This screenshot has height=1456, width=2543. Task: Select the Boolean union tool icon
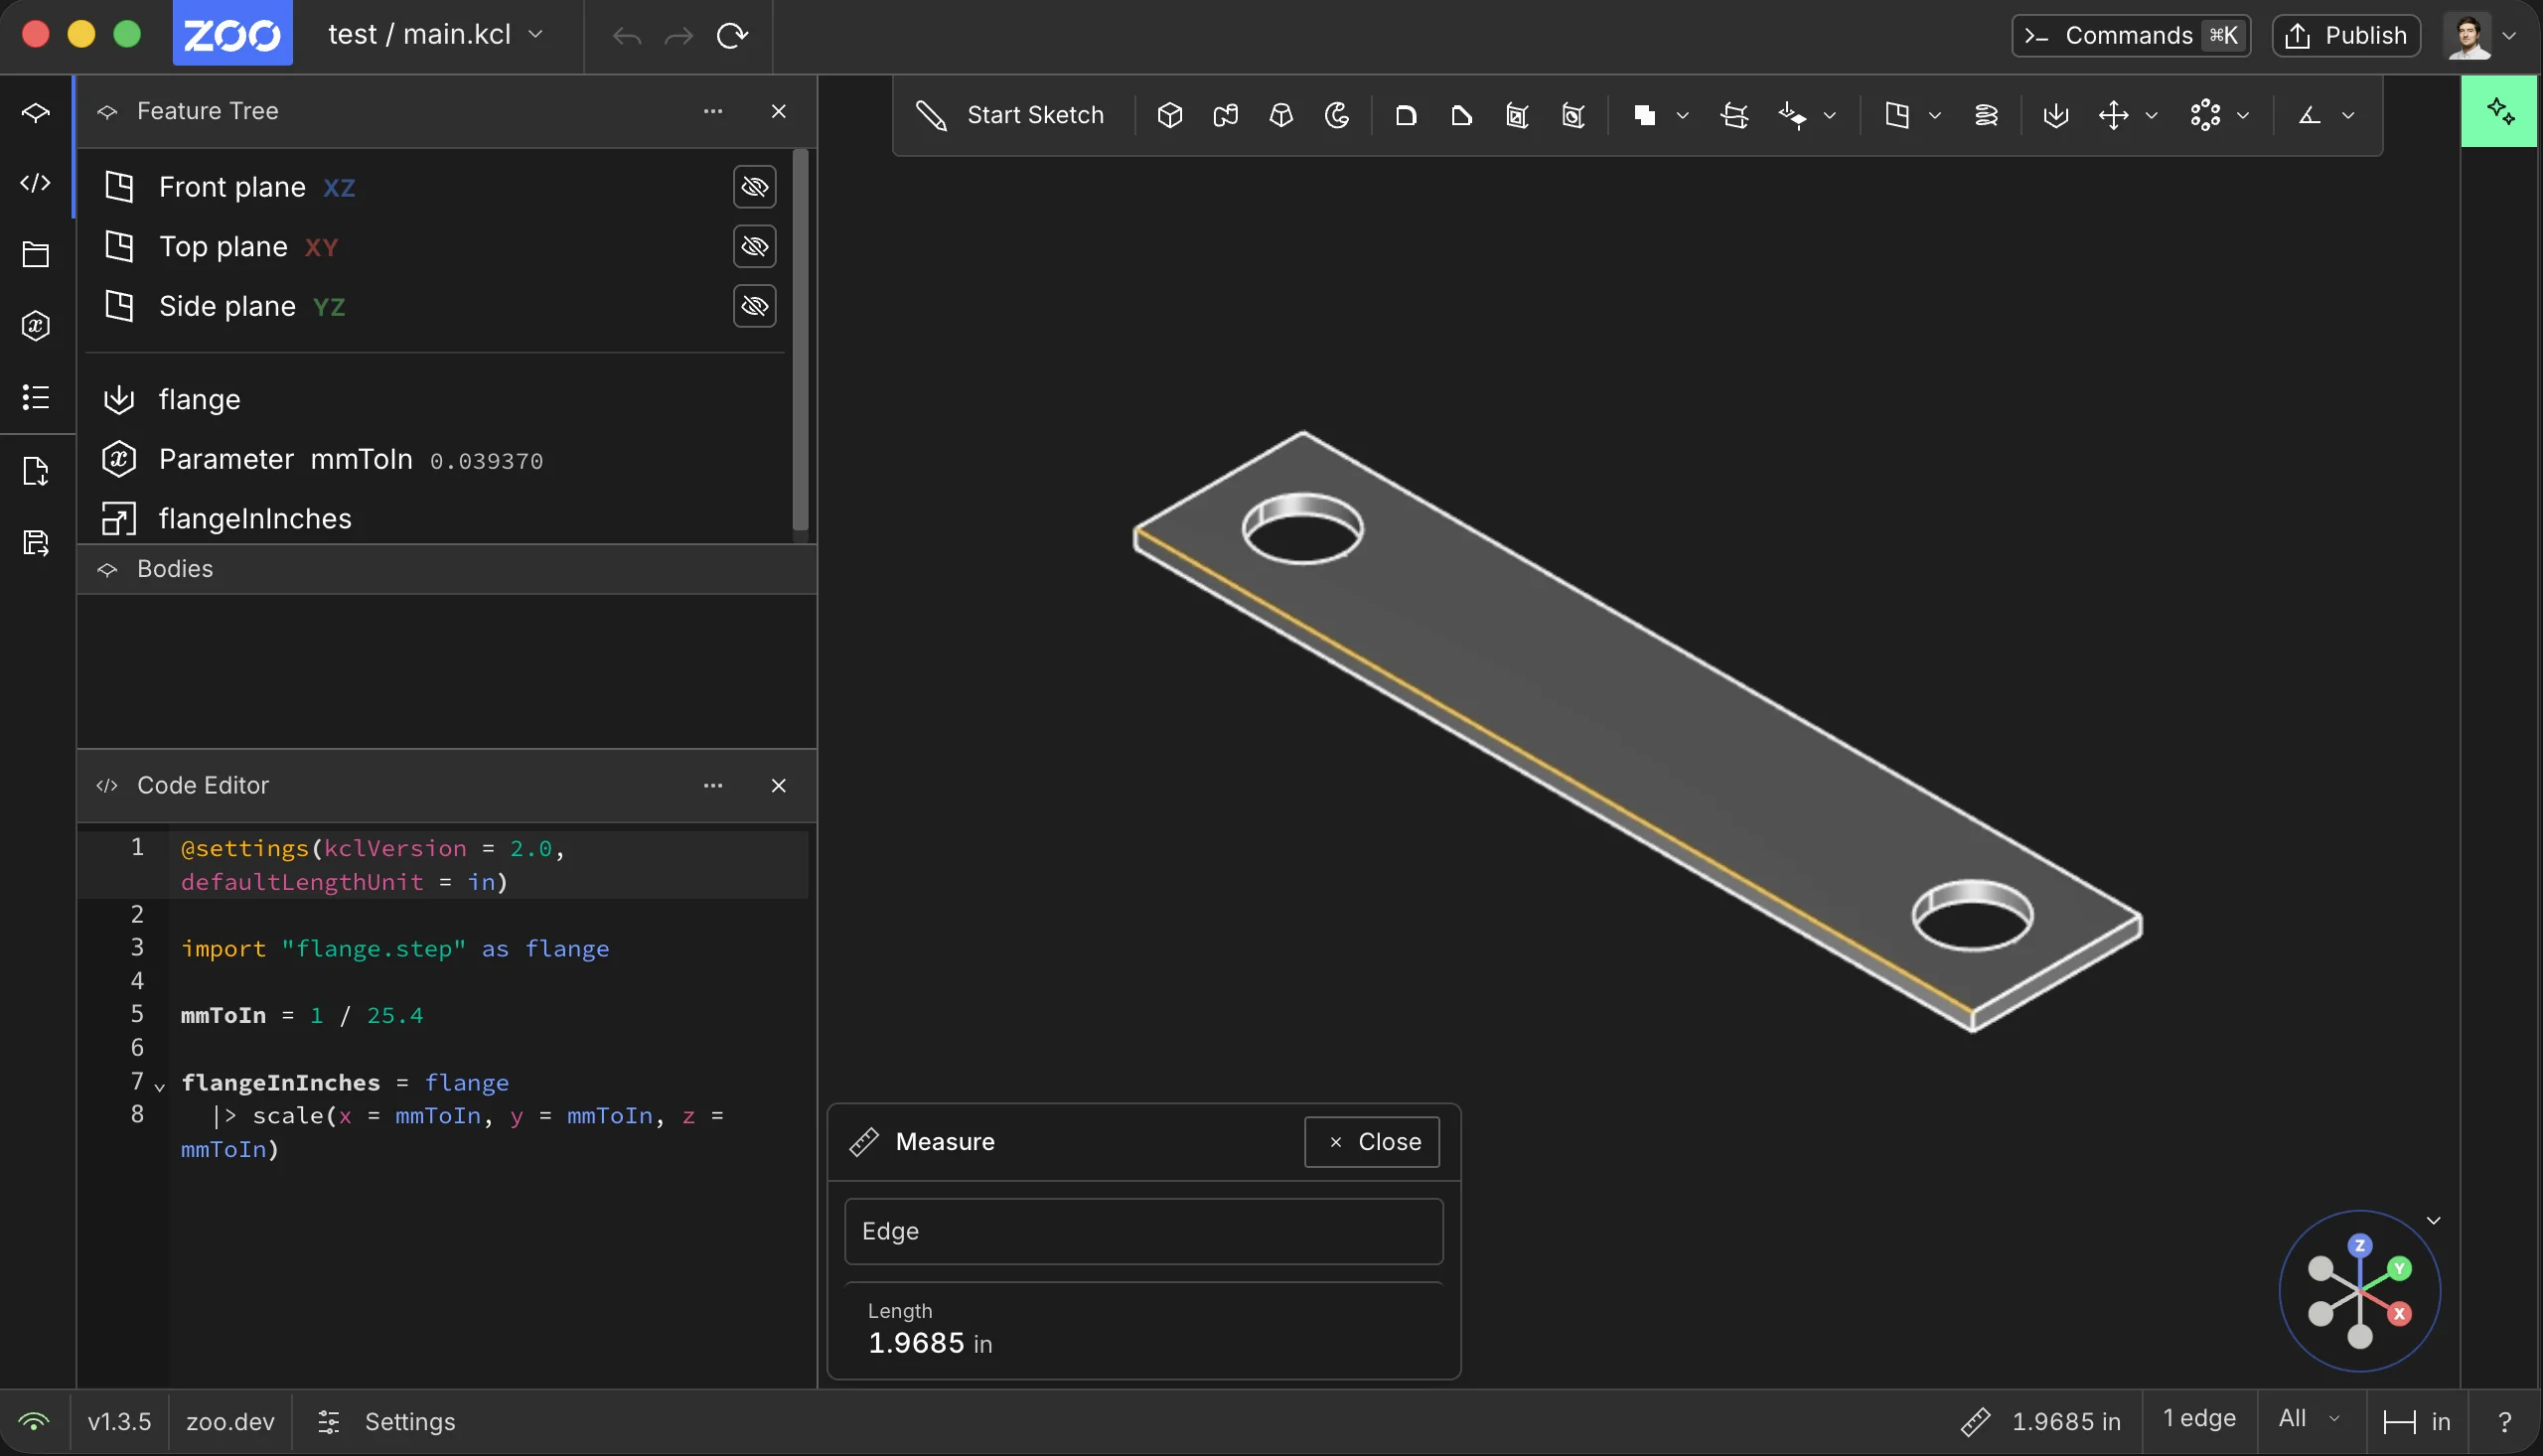click(x=1644, y=115)
